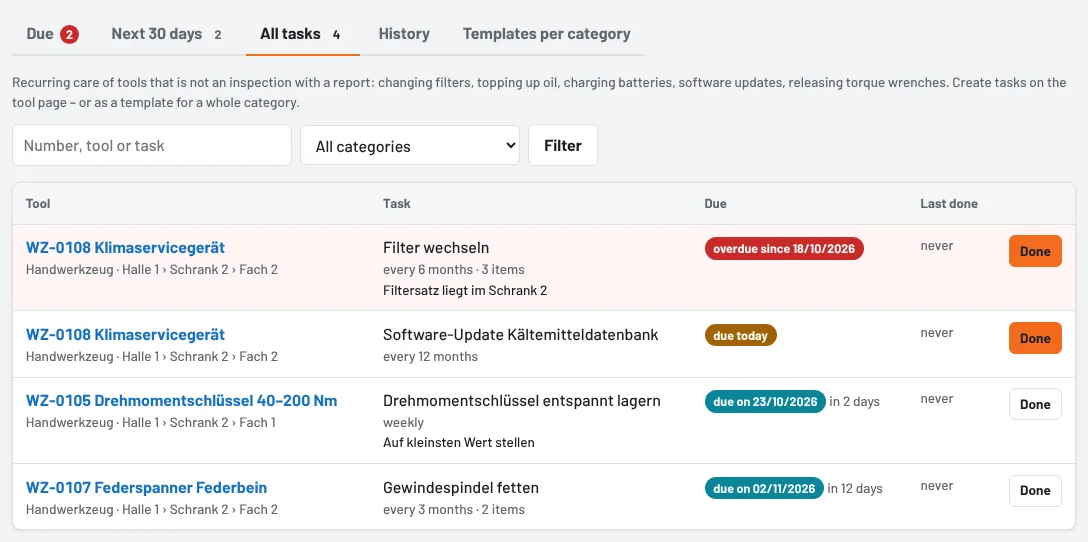Mark Drehmomentschlüssel entspannt lagern as Done
The image size is (1088, 542).
point(1035,404)
